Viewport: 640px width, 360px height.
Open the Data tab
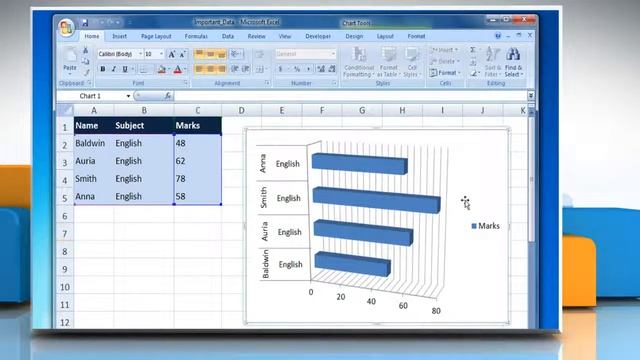tap(228, 36)
